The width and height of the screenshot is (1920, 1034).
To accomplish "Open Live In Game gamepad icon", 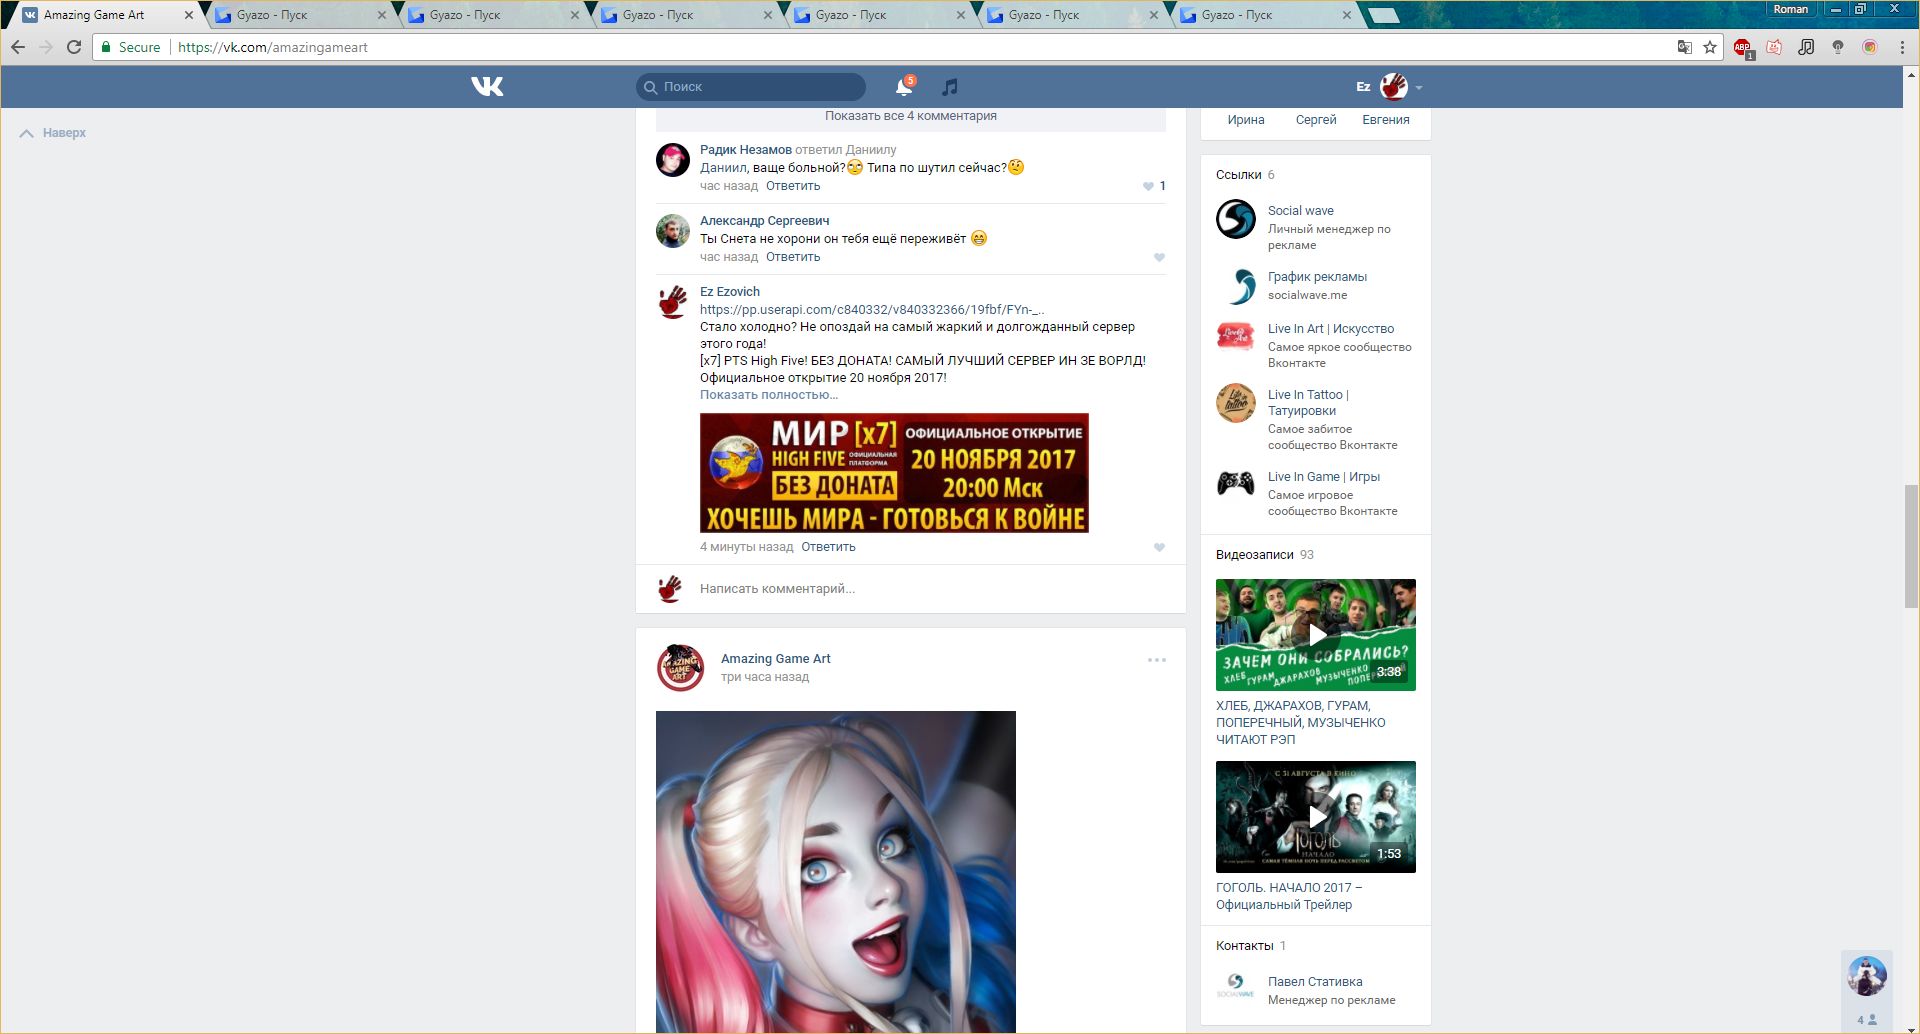I will click(1236, 484).
